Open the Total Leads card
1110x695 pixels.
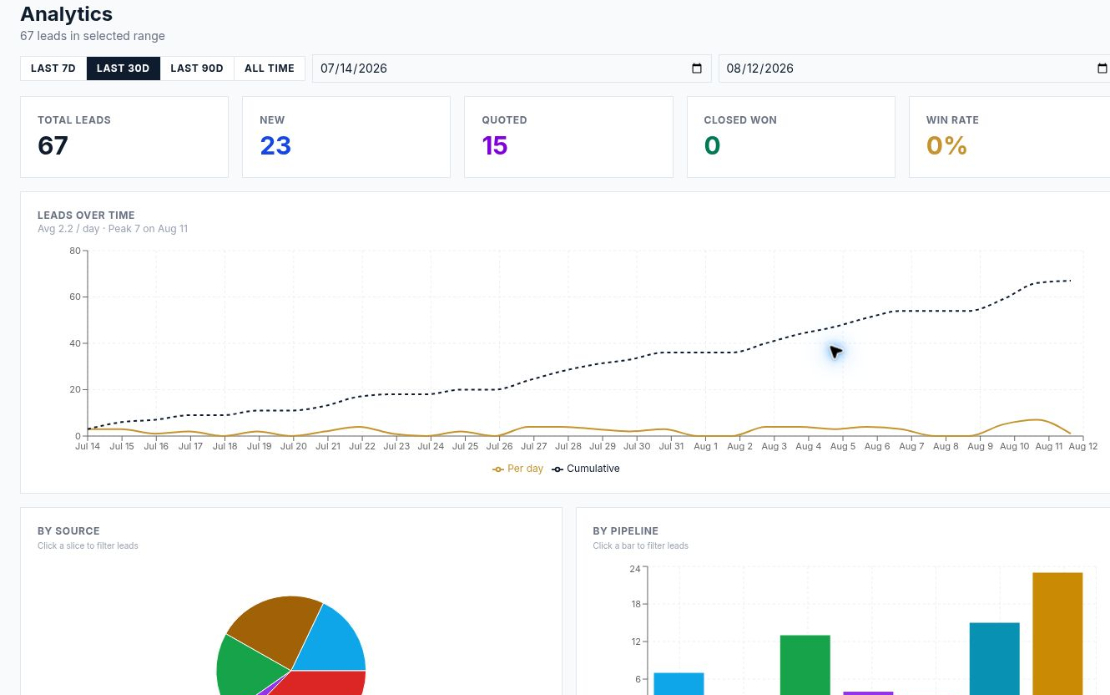[125, 137]
